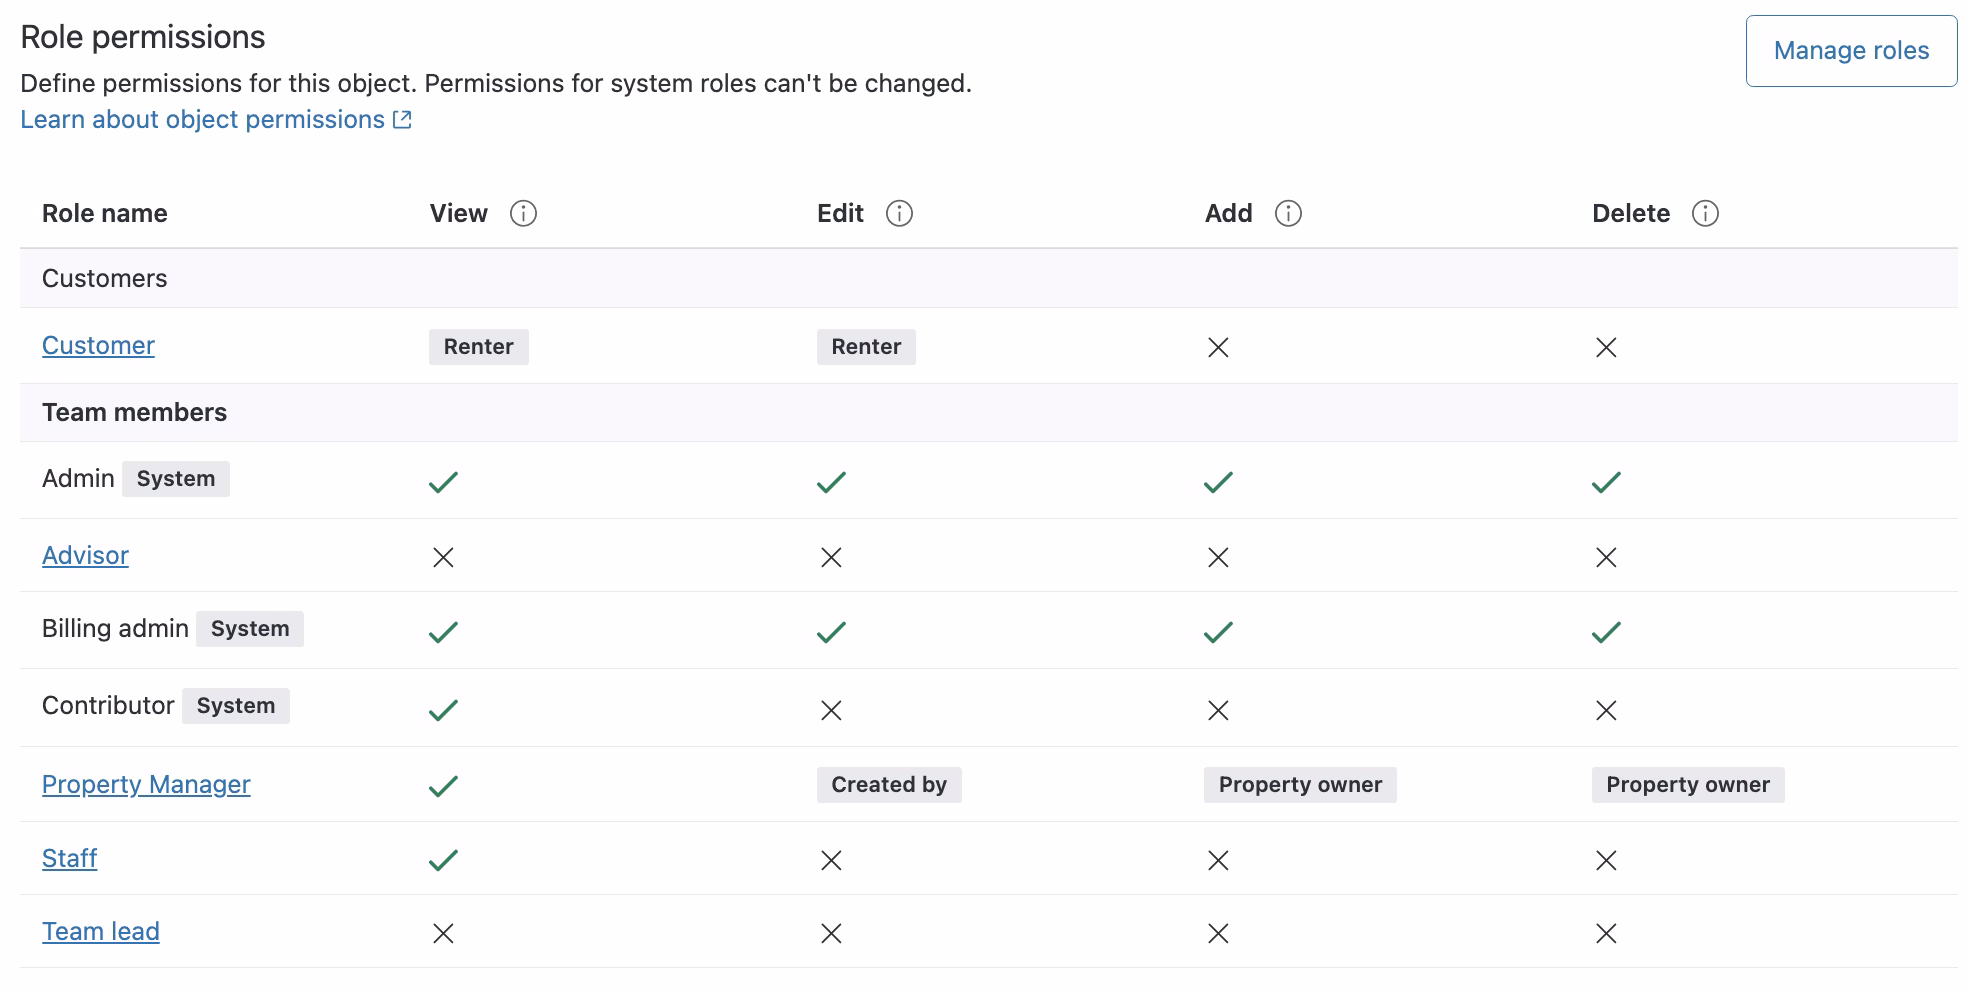This screenshot has height=994, width=1968.
Task: Open the Customer role link
Action: [97, 345]
